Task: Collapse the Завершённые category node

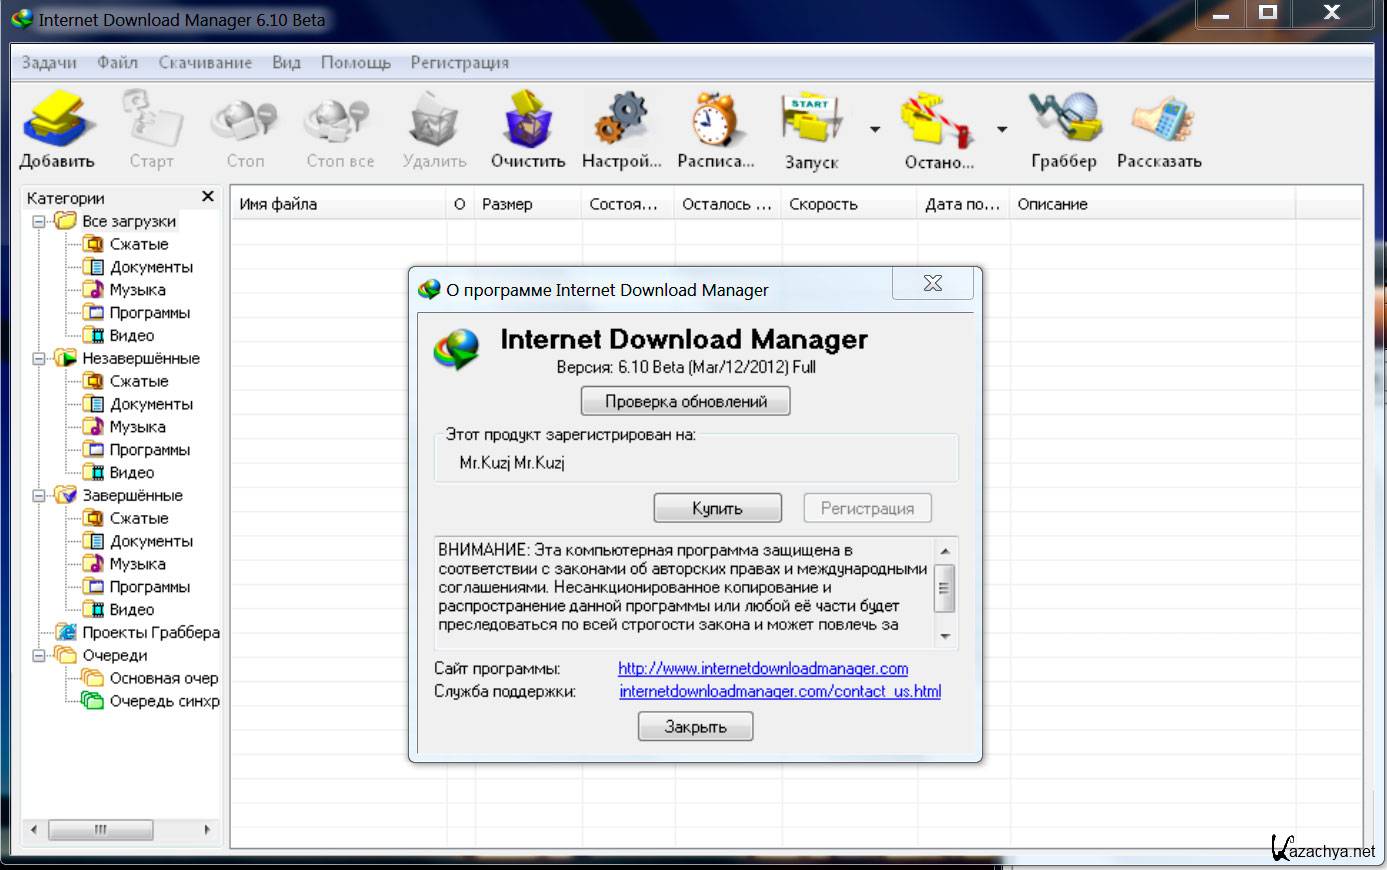Action: [x=39, y=495]
